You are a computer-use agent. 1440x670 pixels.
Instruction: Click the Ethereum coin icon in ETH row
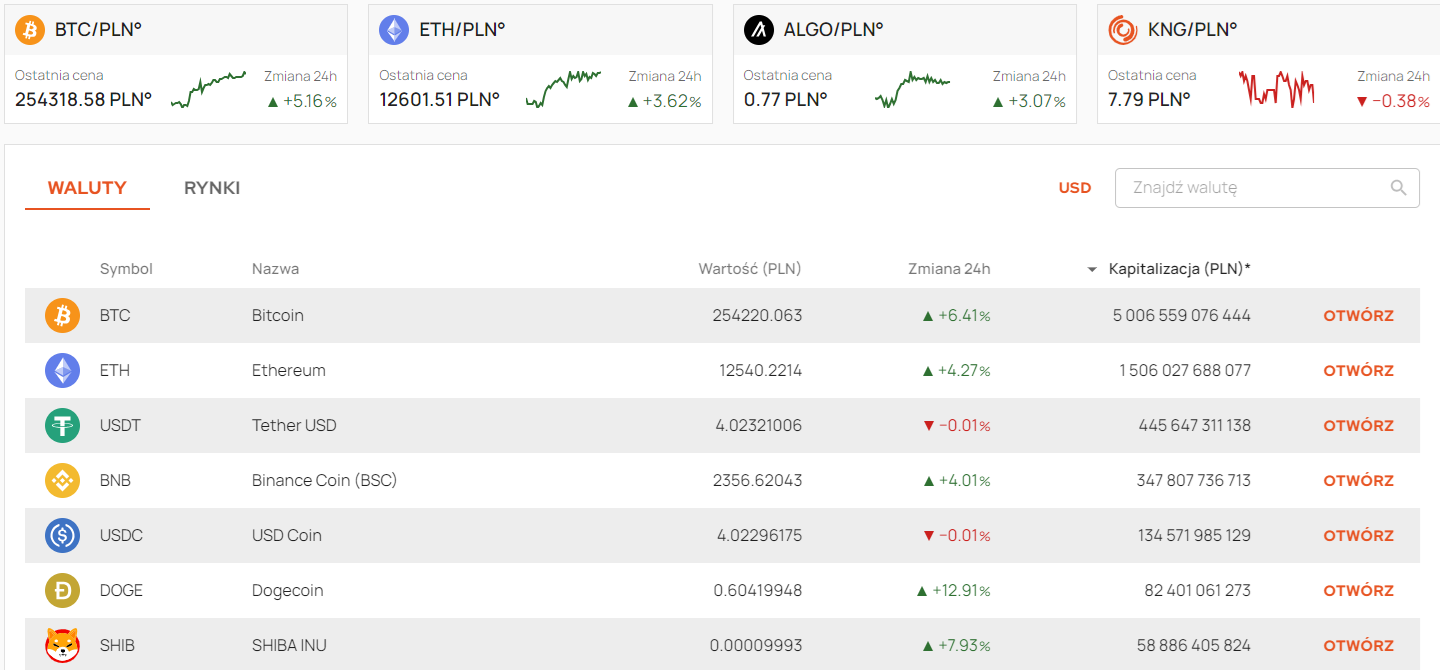click(62, 371)
